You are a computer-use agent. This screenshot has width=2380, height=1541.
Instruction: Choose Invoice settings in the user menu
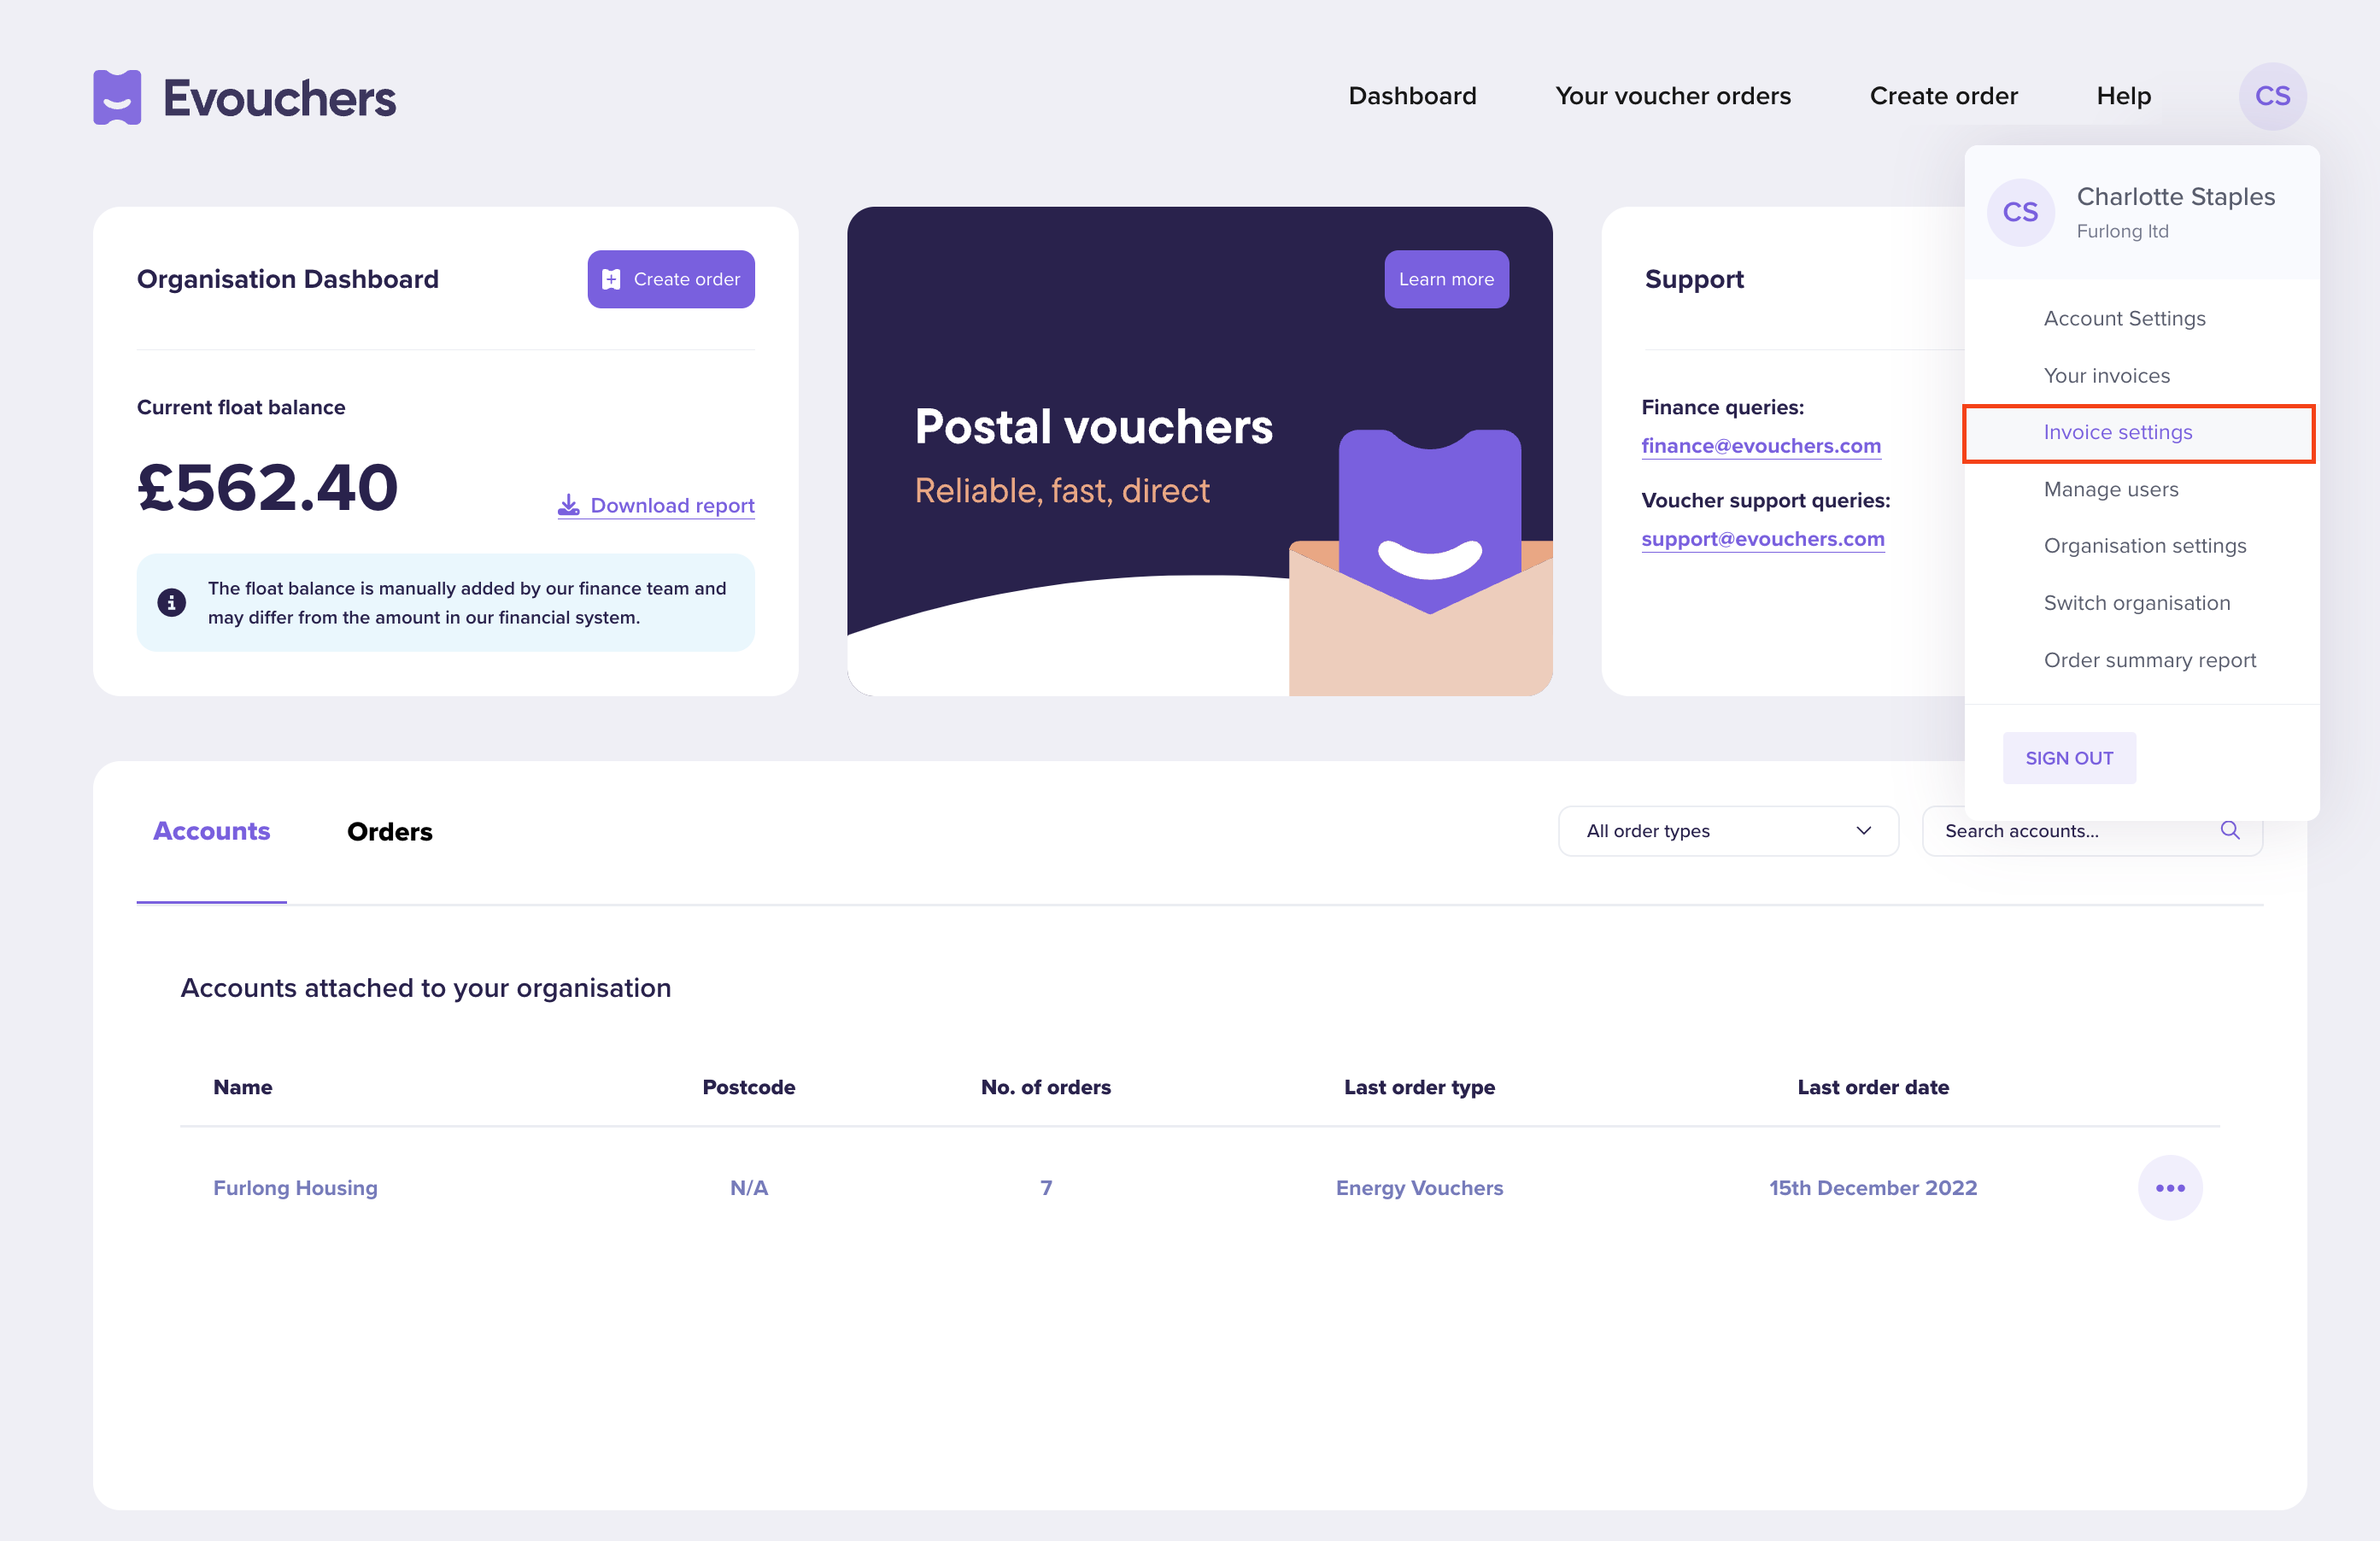point(2139,433)
